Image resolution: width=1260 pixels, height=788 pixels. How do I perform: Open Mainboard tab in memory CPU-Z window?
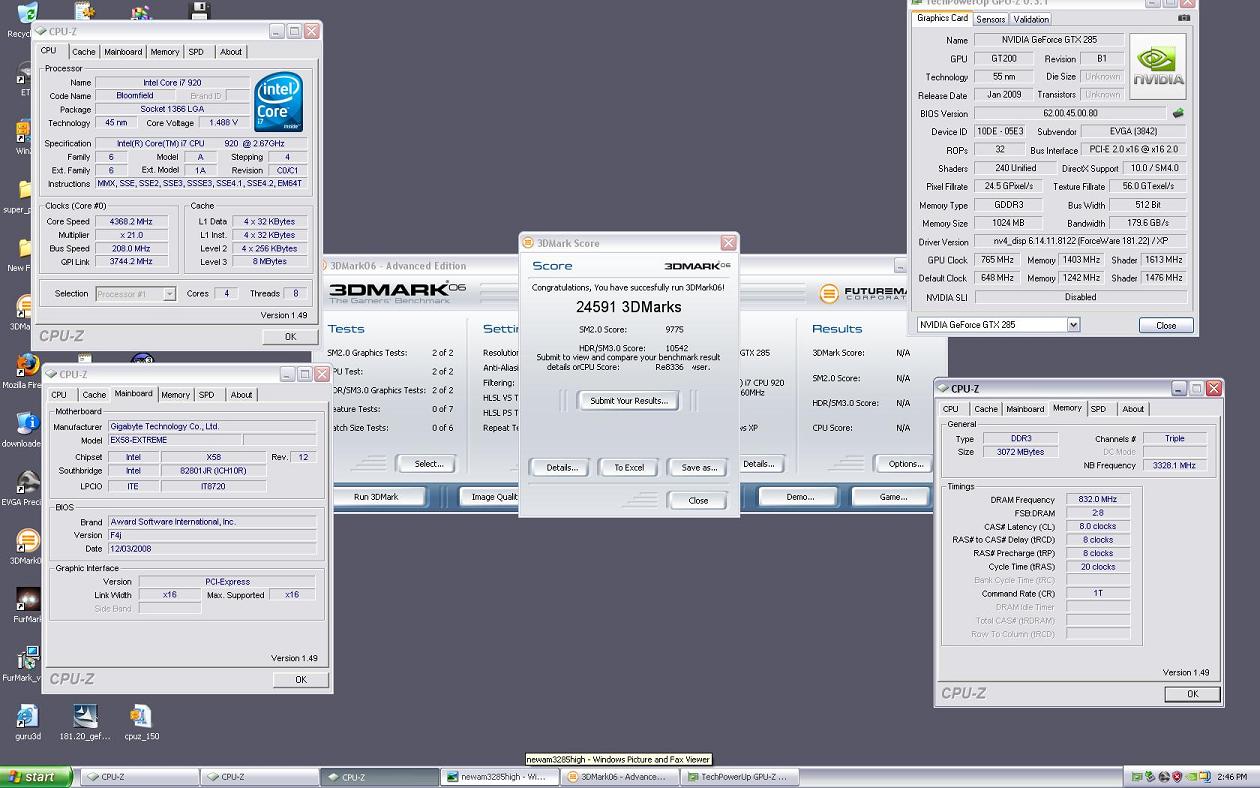[1025, 409]
